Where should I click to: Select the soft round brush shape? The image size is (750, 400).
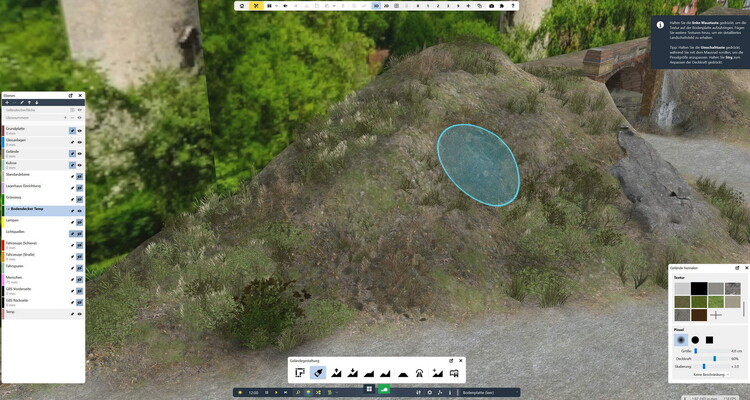pos(681,340)
